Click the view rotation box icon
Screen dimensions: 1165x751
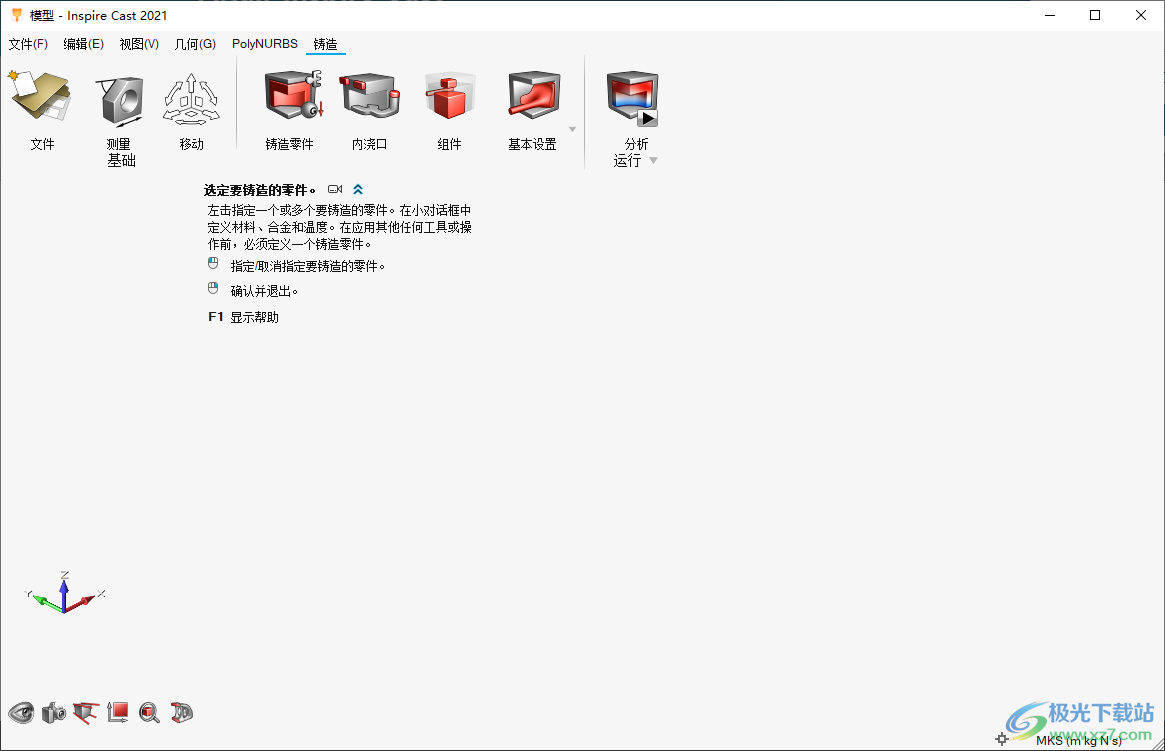pos(85,713)
